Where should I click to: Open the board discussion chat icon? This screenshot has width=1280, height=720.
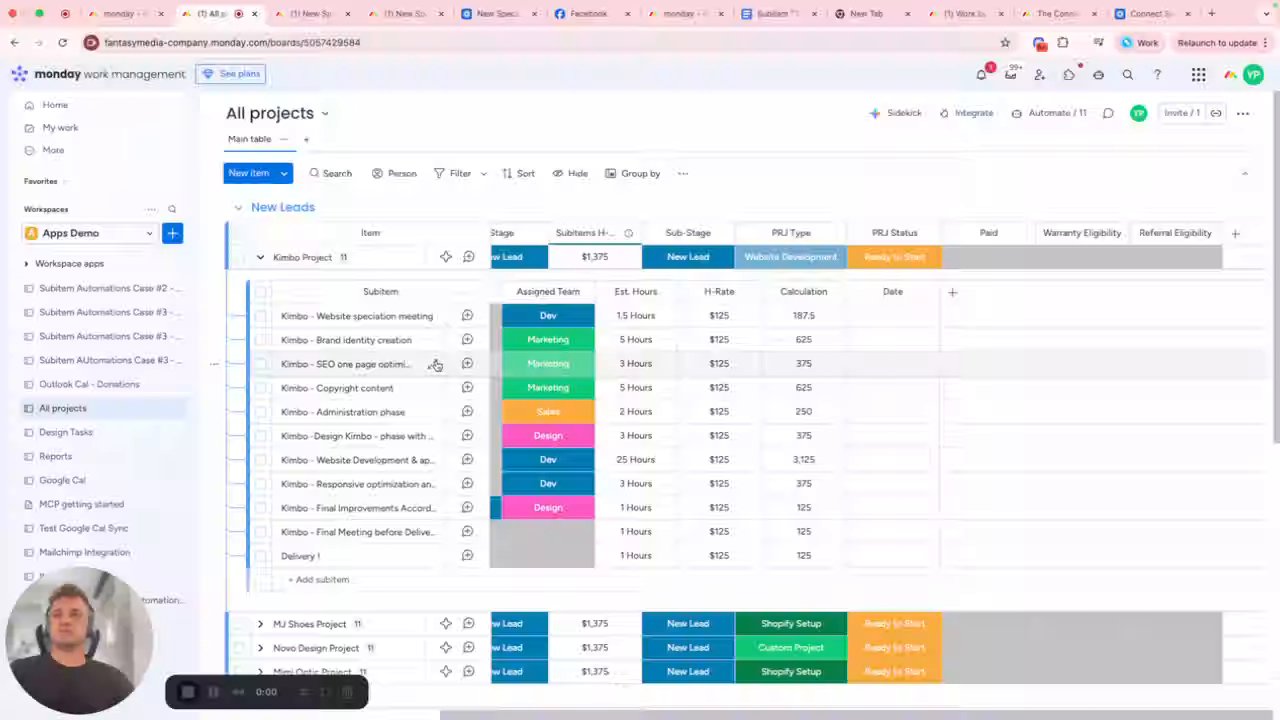[x=1108, y=113]
